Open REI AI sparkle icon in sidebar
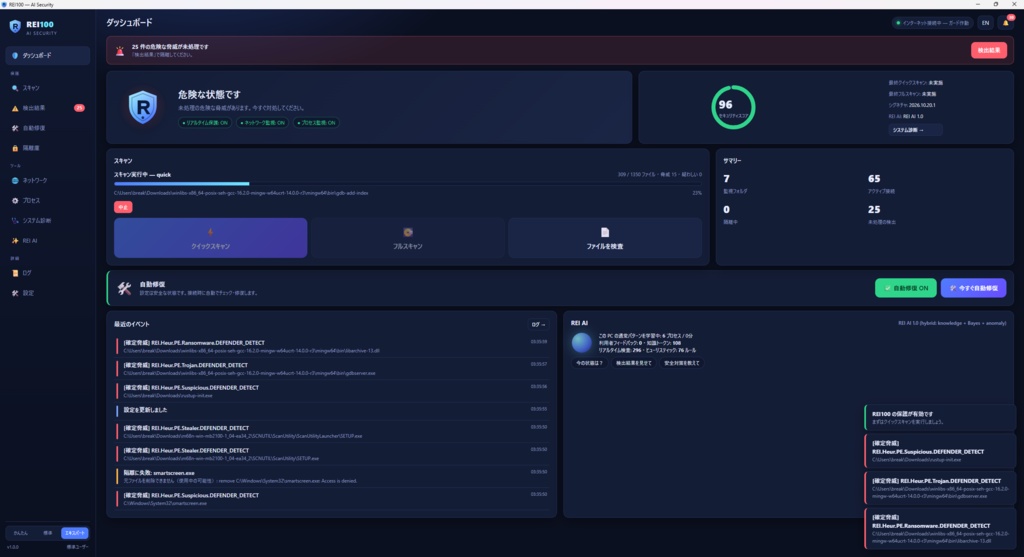1024x557 pixels. pyautogui.click(x=15, y=241)
